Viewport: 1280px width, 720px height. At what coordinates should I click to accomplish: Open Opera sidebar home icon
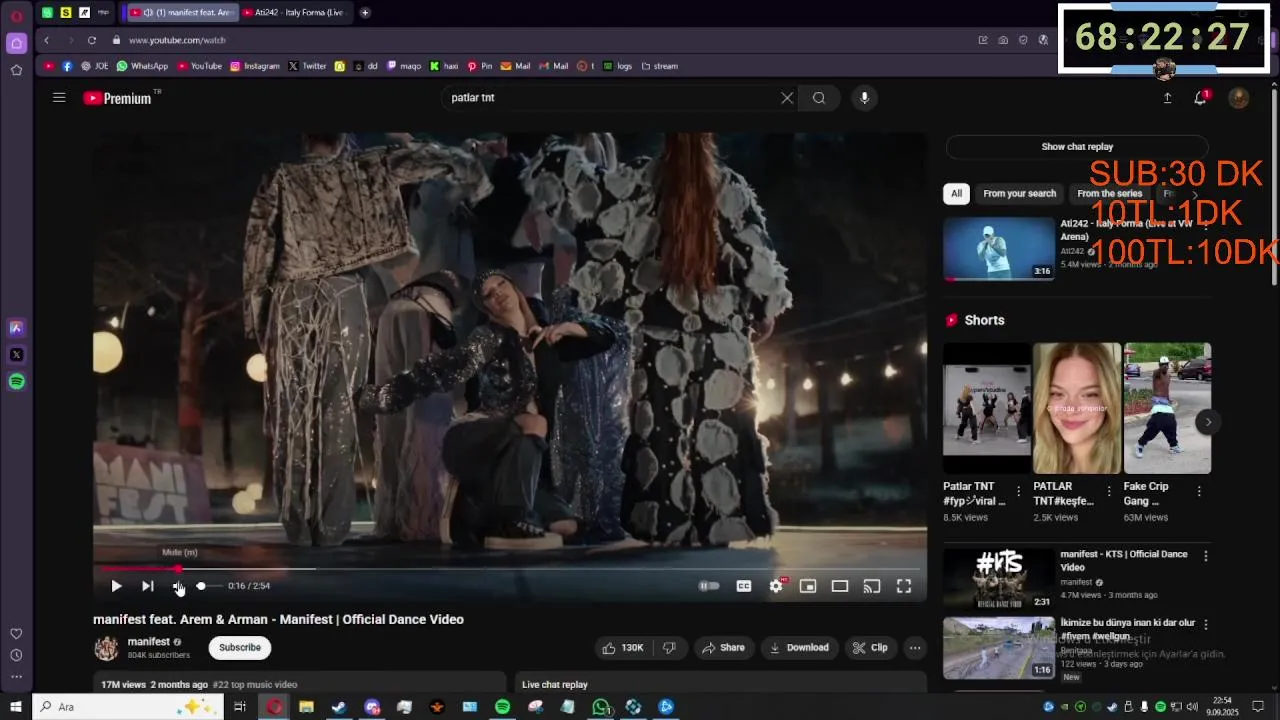[16, 43]
